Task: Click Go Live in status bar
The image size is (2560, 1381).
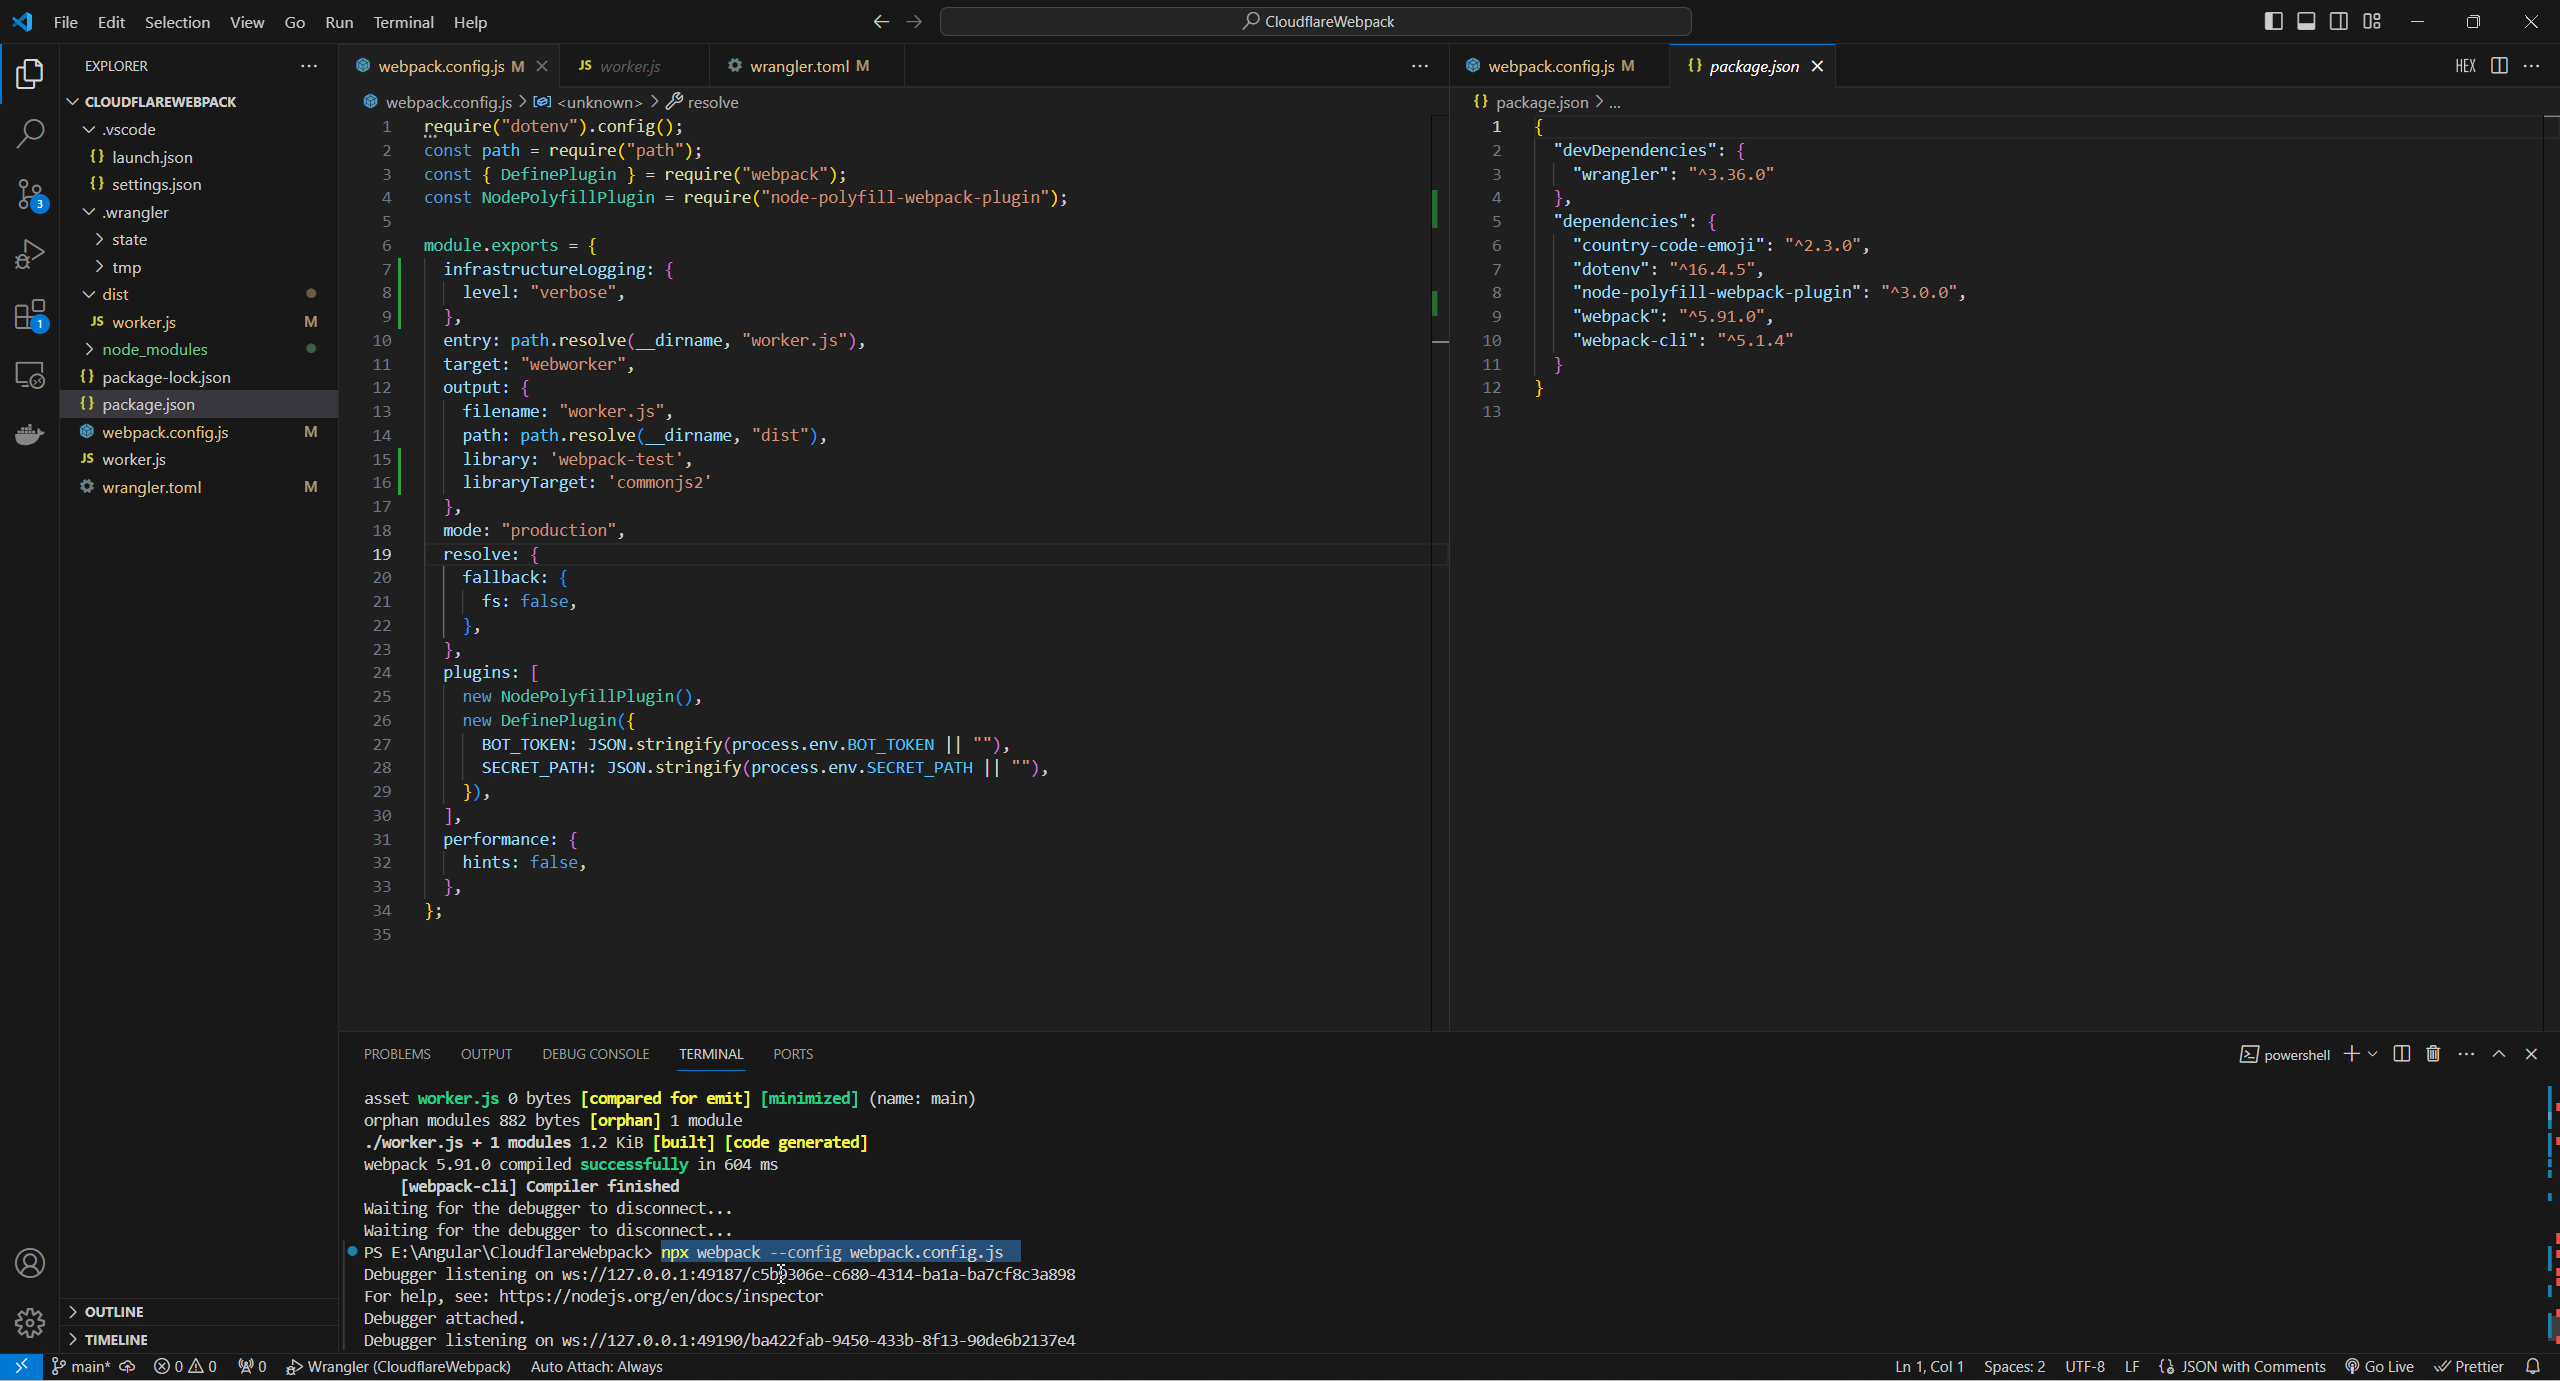Action: [2379, 1366]
